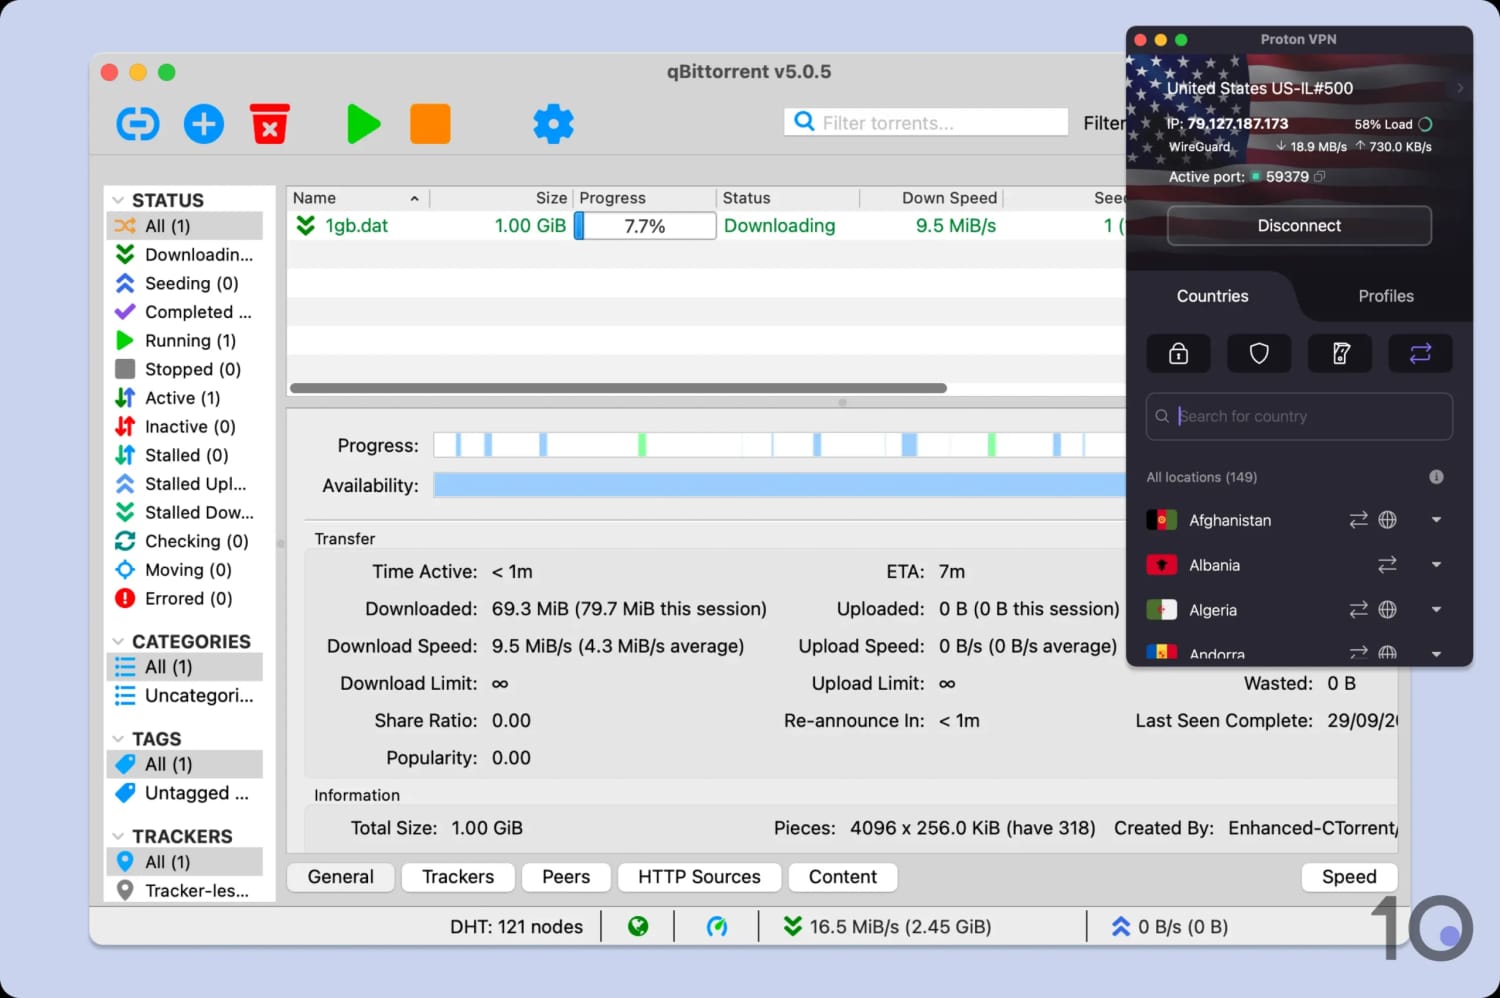Image resolution: width=1500 pixels, height=998 pixels.
Task: Toggle Kill Switch icon in Proton VPN
Action: 1341,353
